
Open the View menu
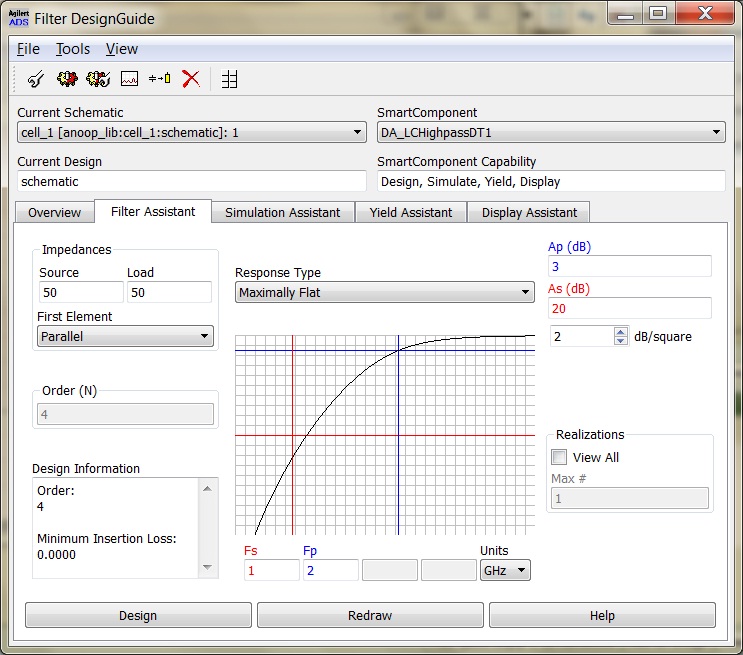(x=122, y=49)
